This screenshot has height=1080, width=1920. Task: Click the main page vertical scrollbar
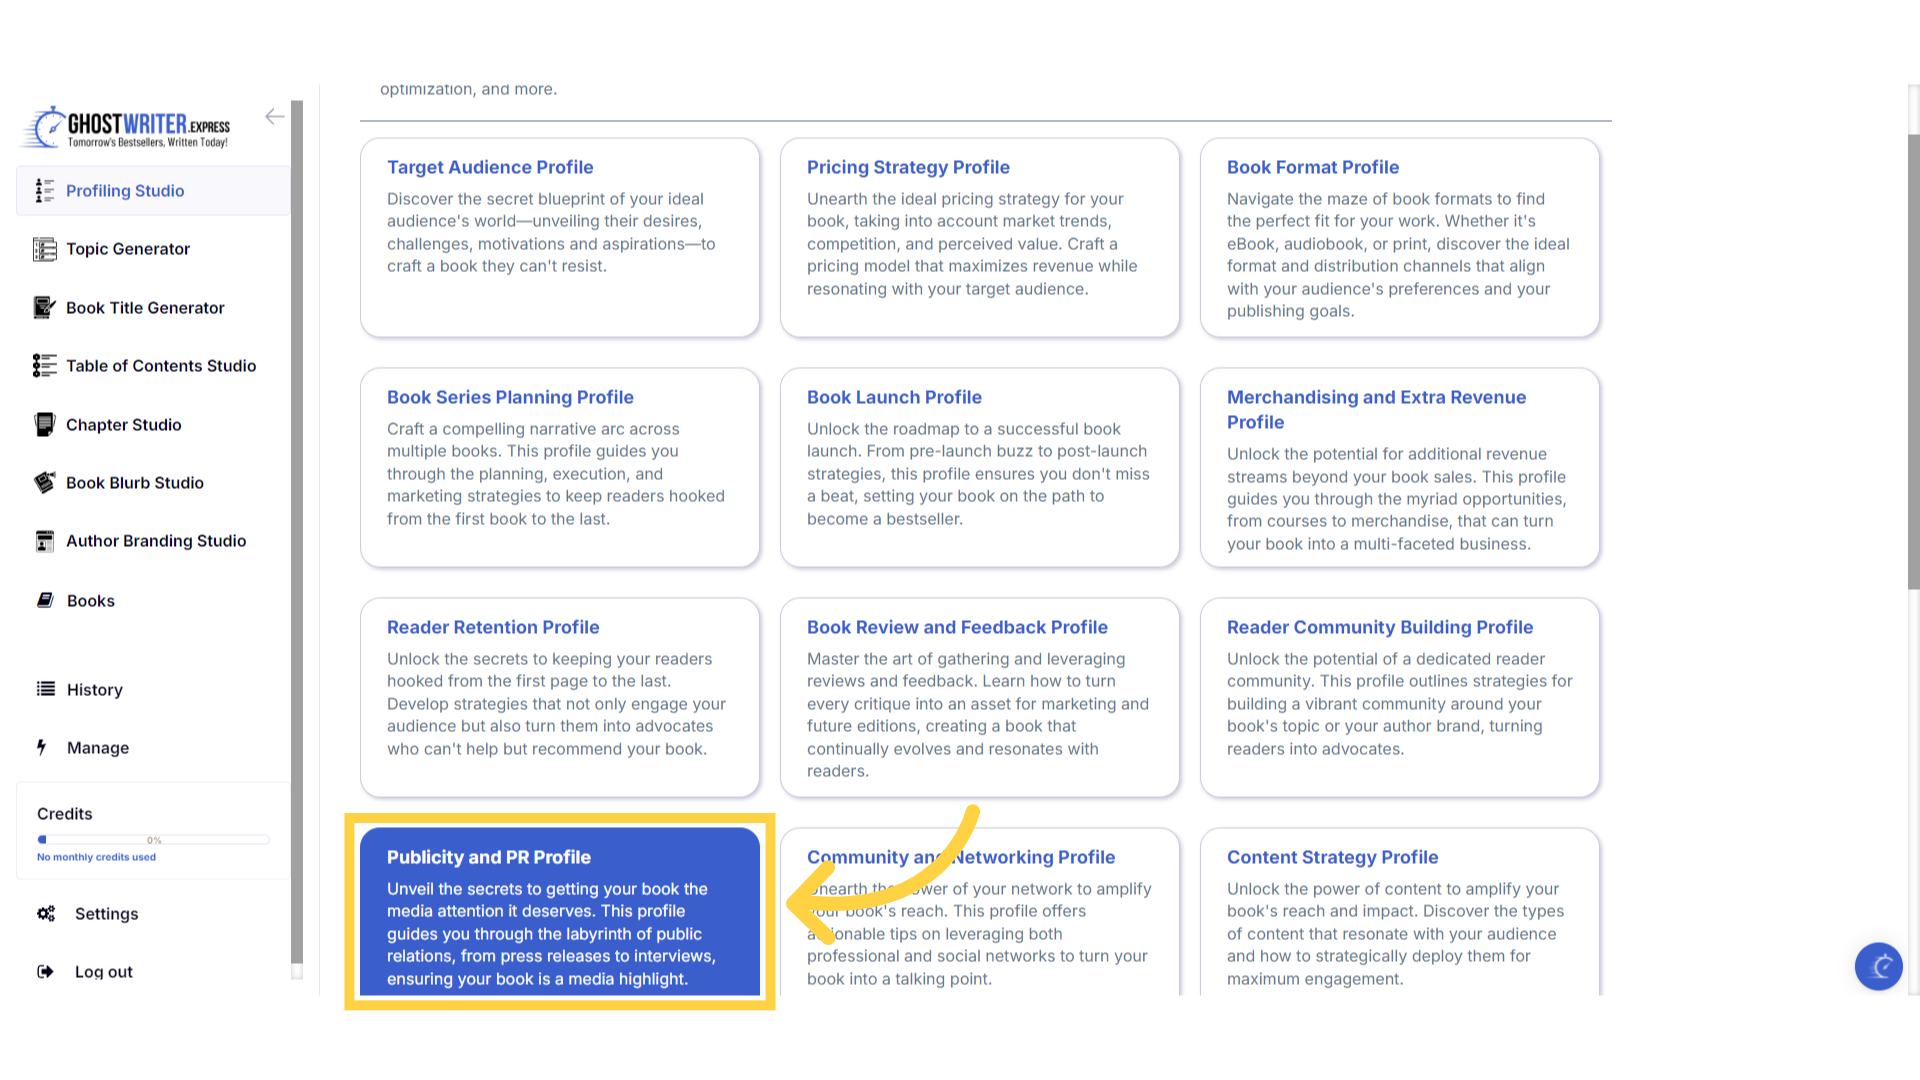click(1913, 360)
